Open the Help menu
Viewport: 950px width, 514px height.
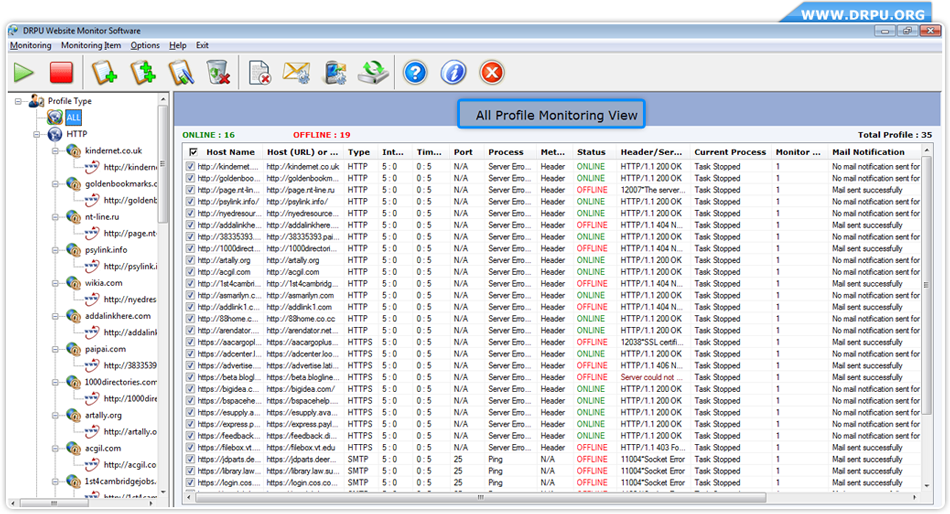(x=178, y=45)
